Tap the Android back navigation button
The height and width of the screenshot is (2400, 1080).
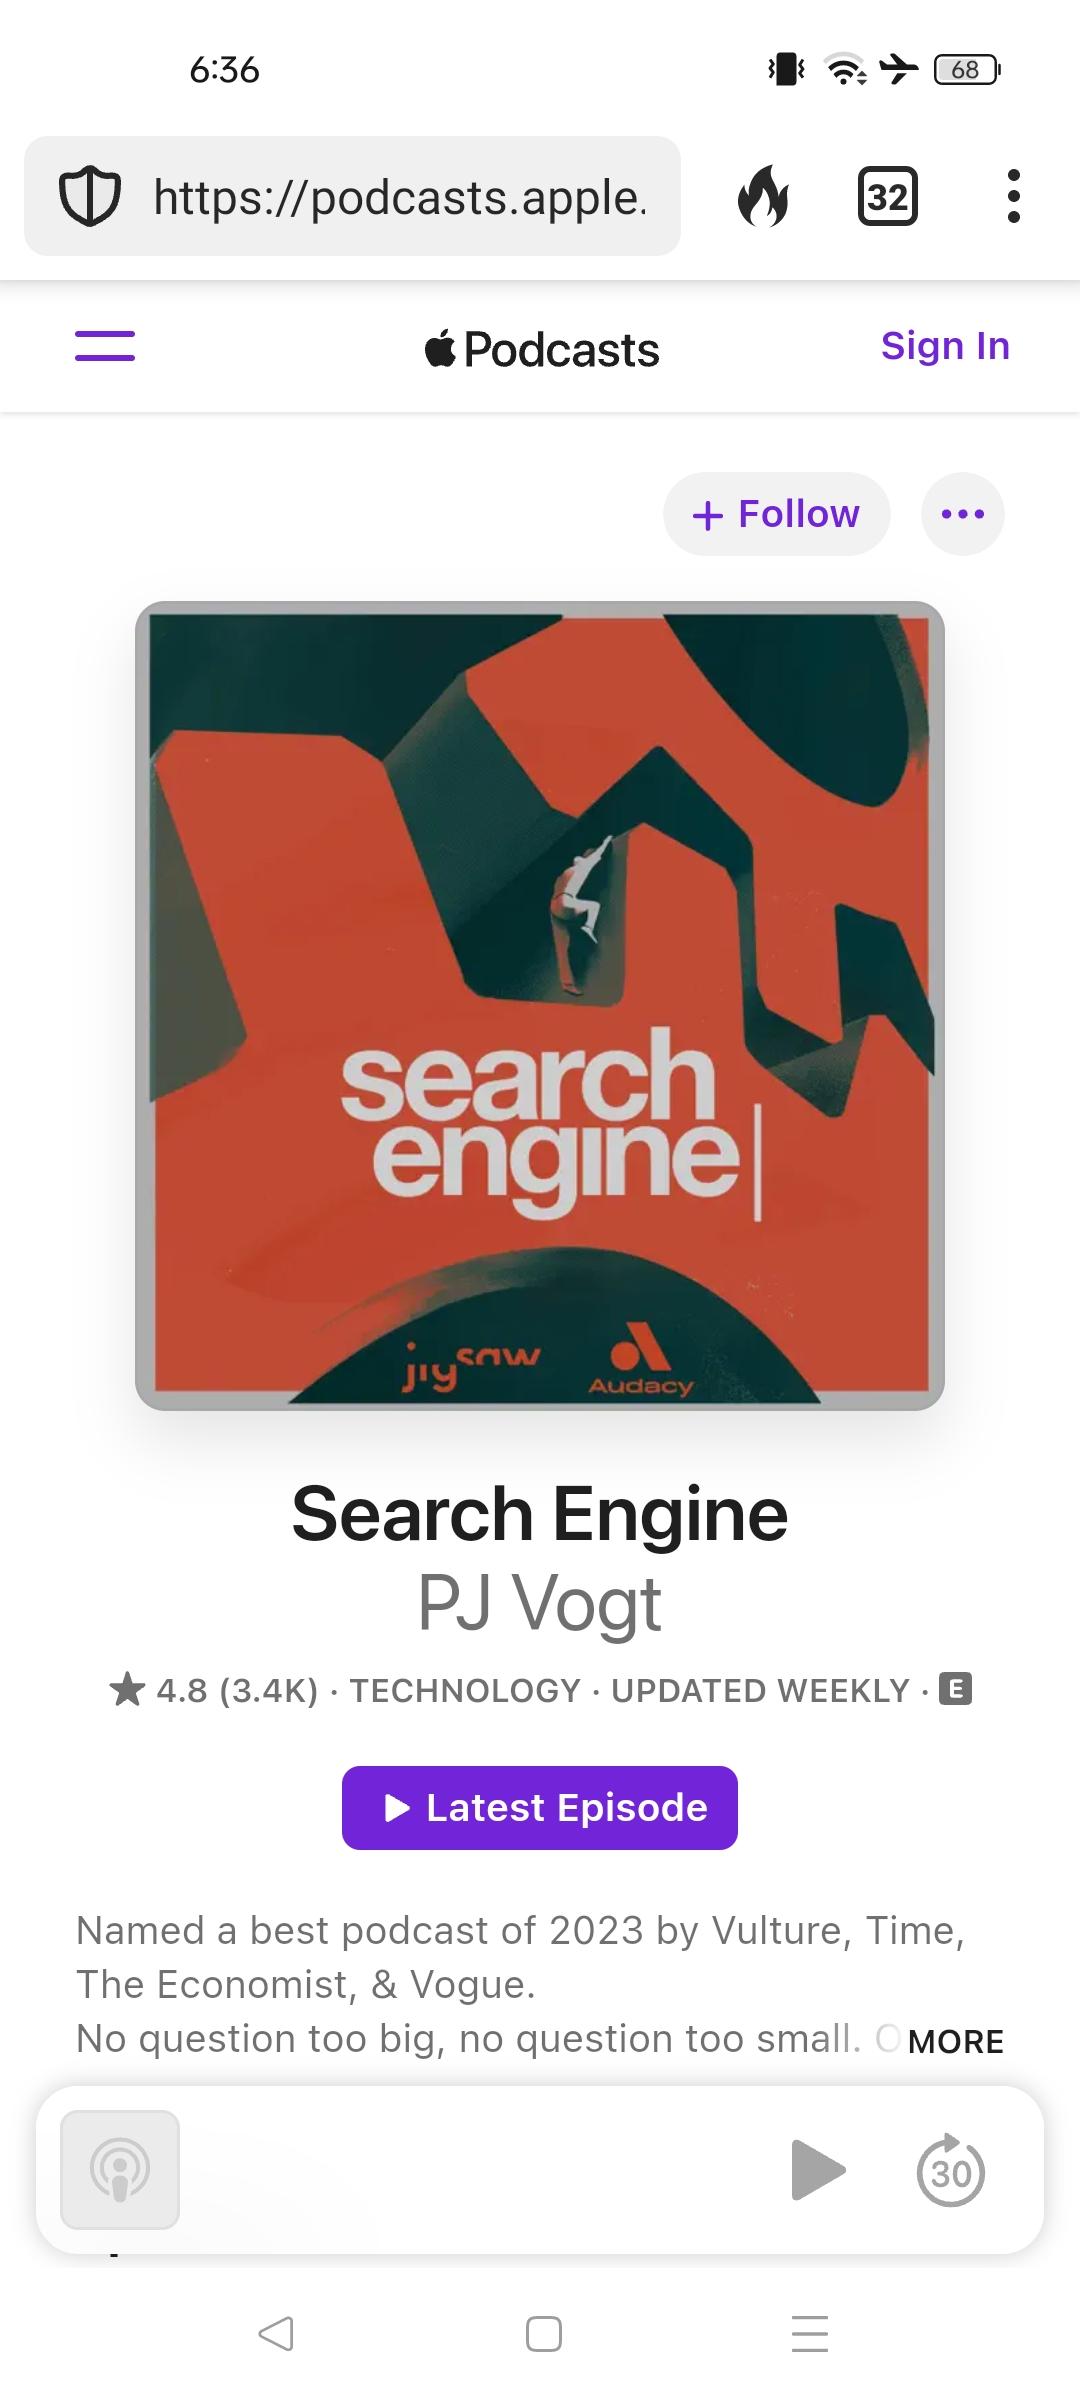pos(276,2333)
